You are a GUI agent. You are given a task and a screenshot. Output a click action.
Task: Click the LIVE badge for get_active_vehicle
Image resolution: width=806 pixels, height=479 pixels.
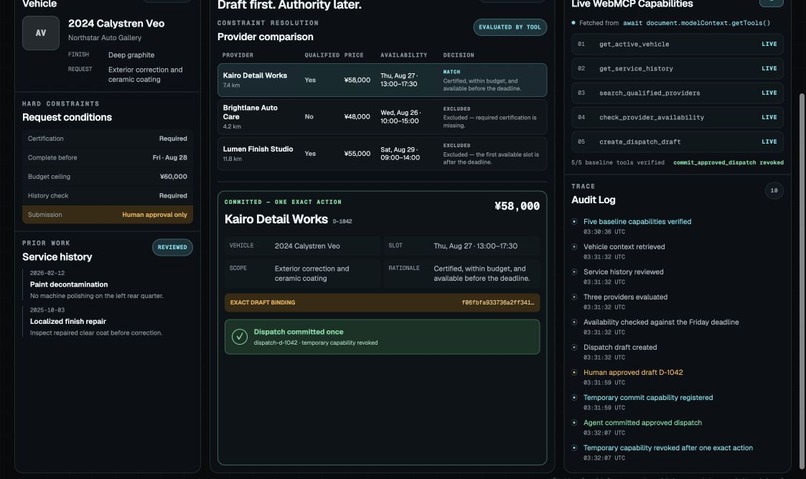[769, 44]
